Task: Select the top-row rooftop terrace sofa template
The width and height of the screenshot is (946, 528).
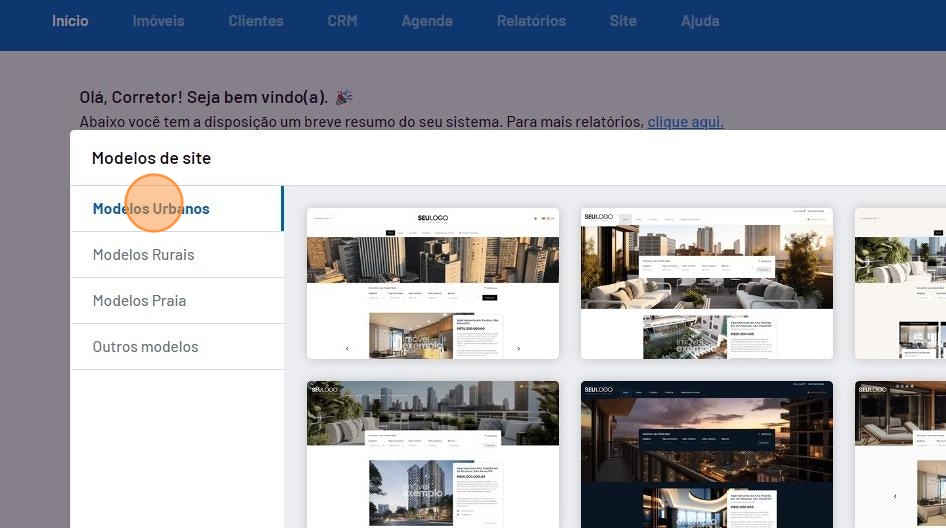Action: tap(706, 283)
